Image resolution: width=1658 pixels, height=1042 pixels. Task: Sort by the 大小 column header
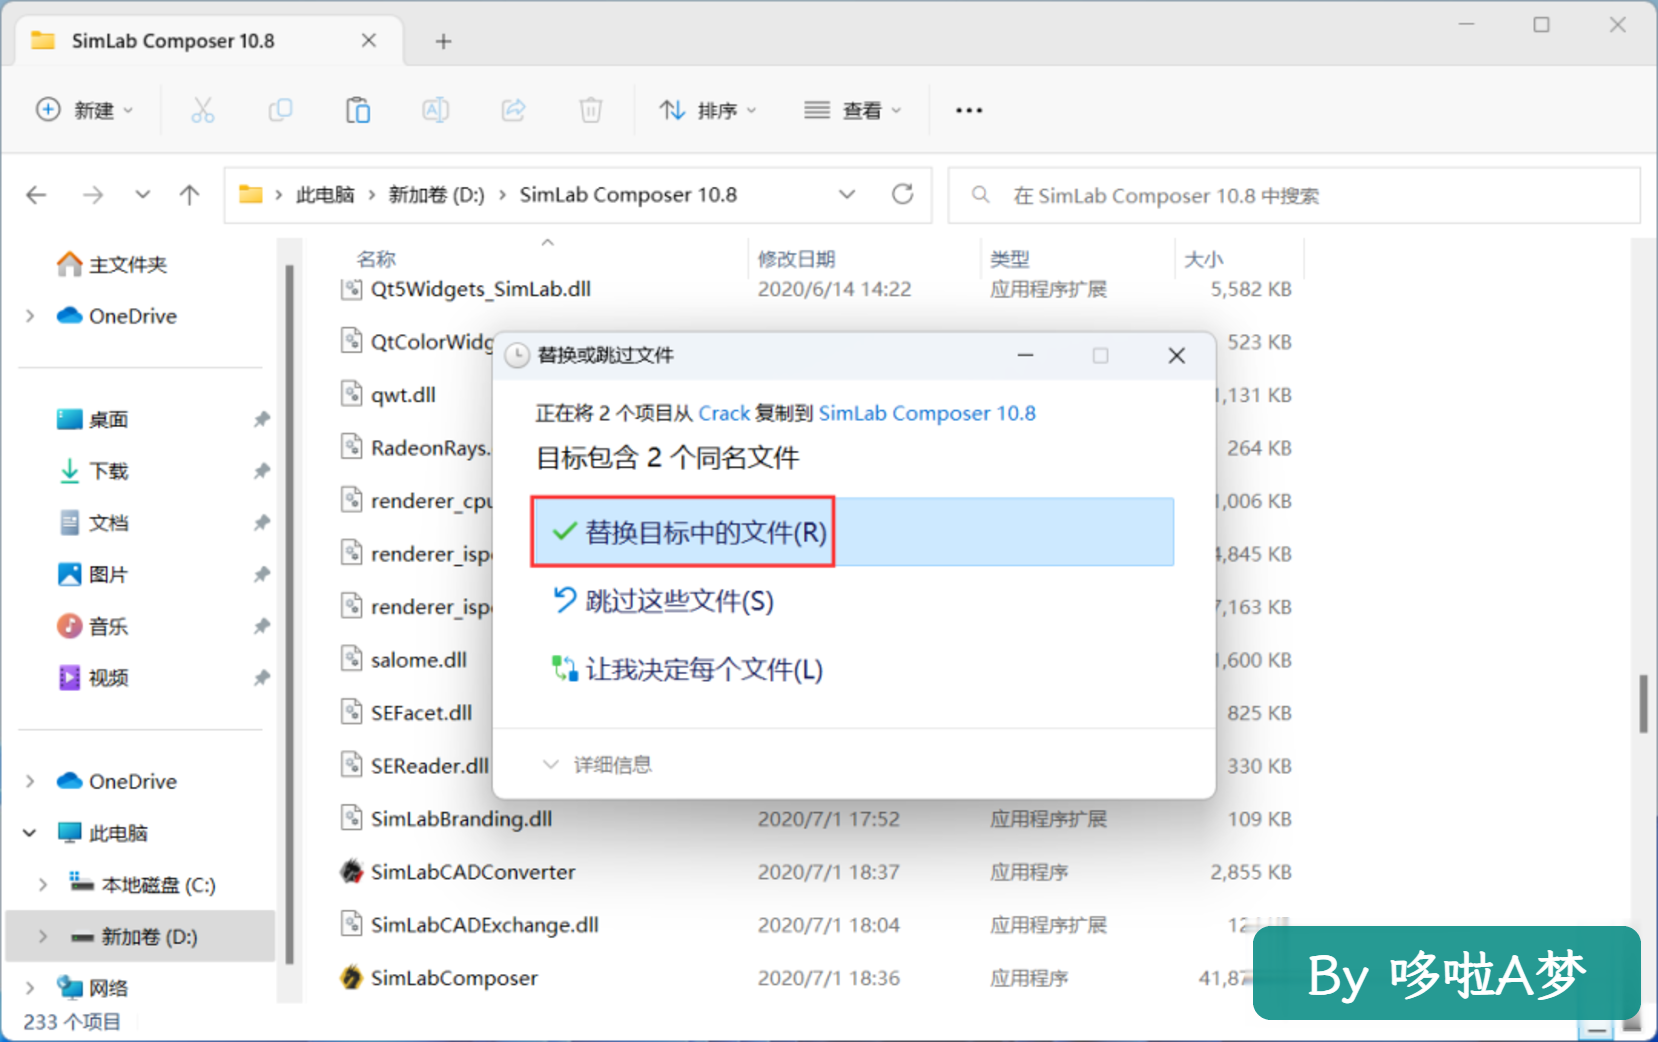(1204, 259)
